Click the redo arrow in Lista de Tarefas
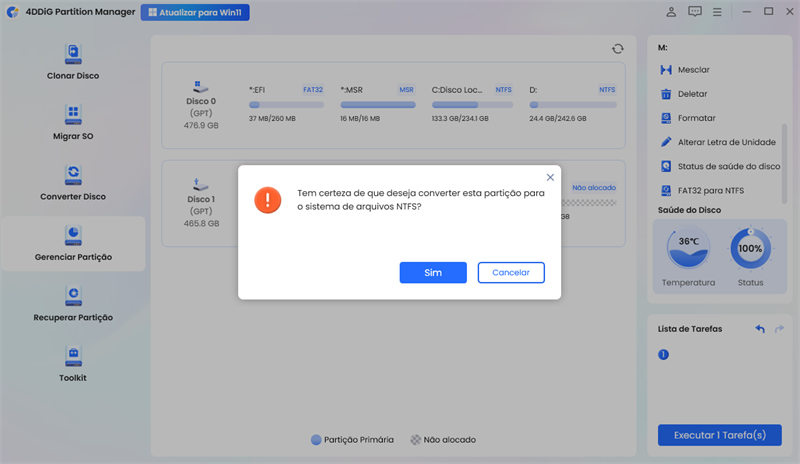Image resolution: width=800 pixels, height=464 pixels. [779, 329]
